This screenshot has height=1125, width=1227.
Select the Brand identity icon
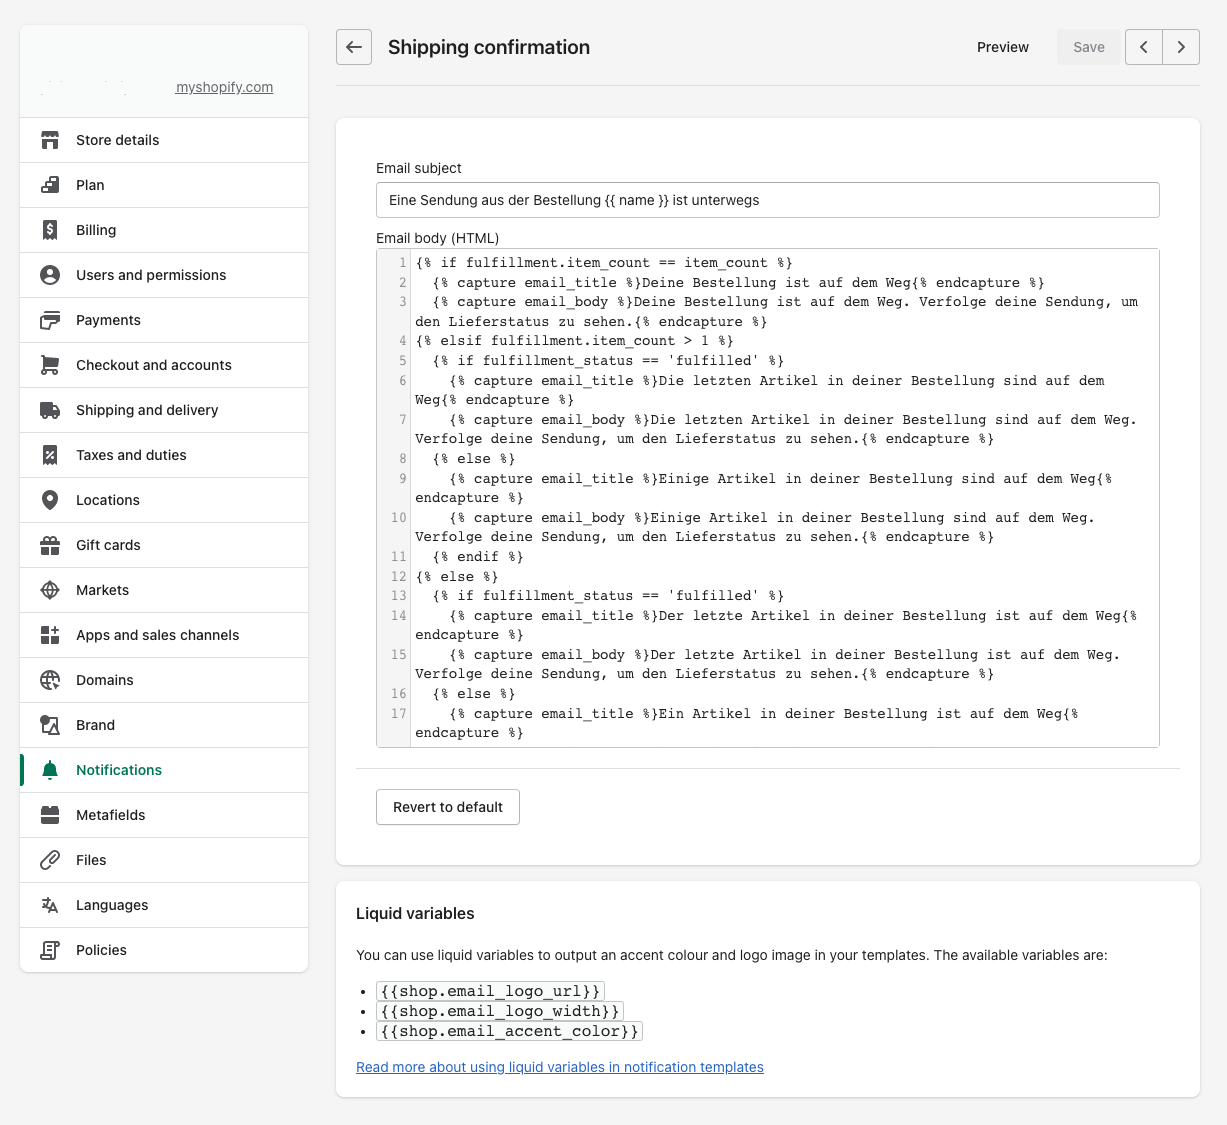[x=50, y=725]
